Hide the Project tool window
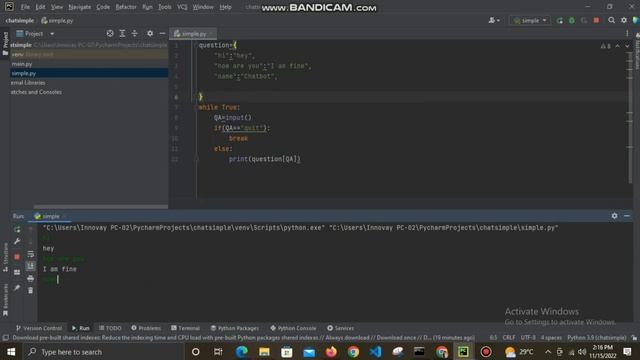640x360 pixels. tap(162, 33)
